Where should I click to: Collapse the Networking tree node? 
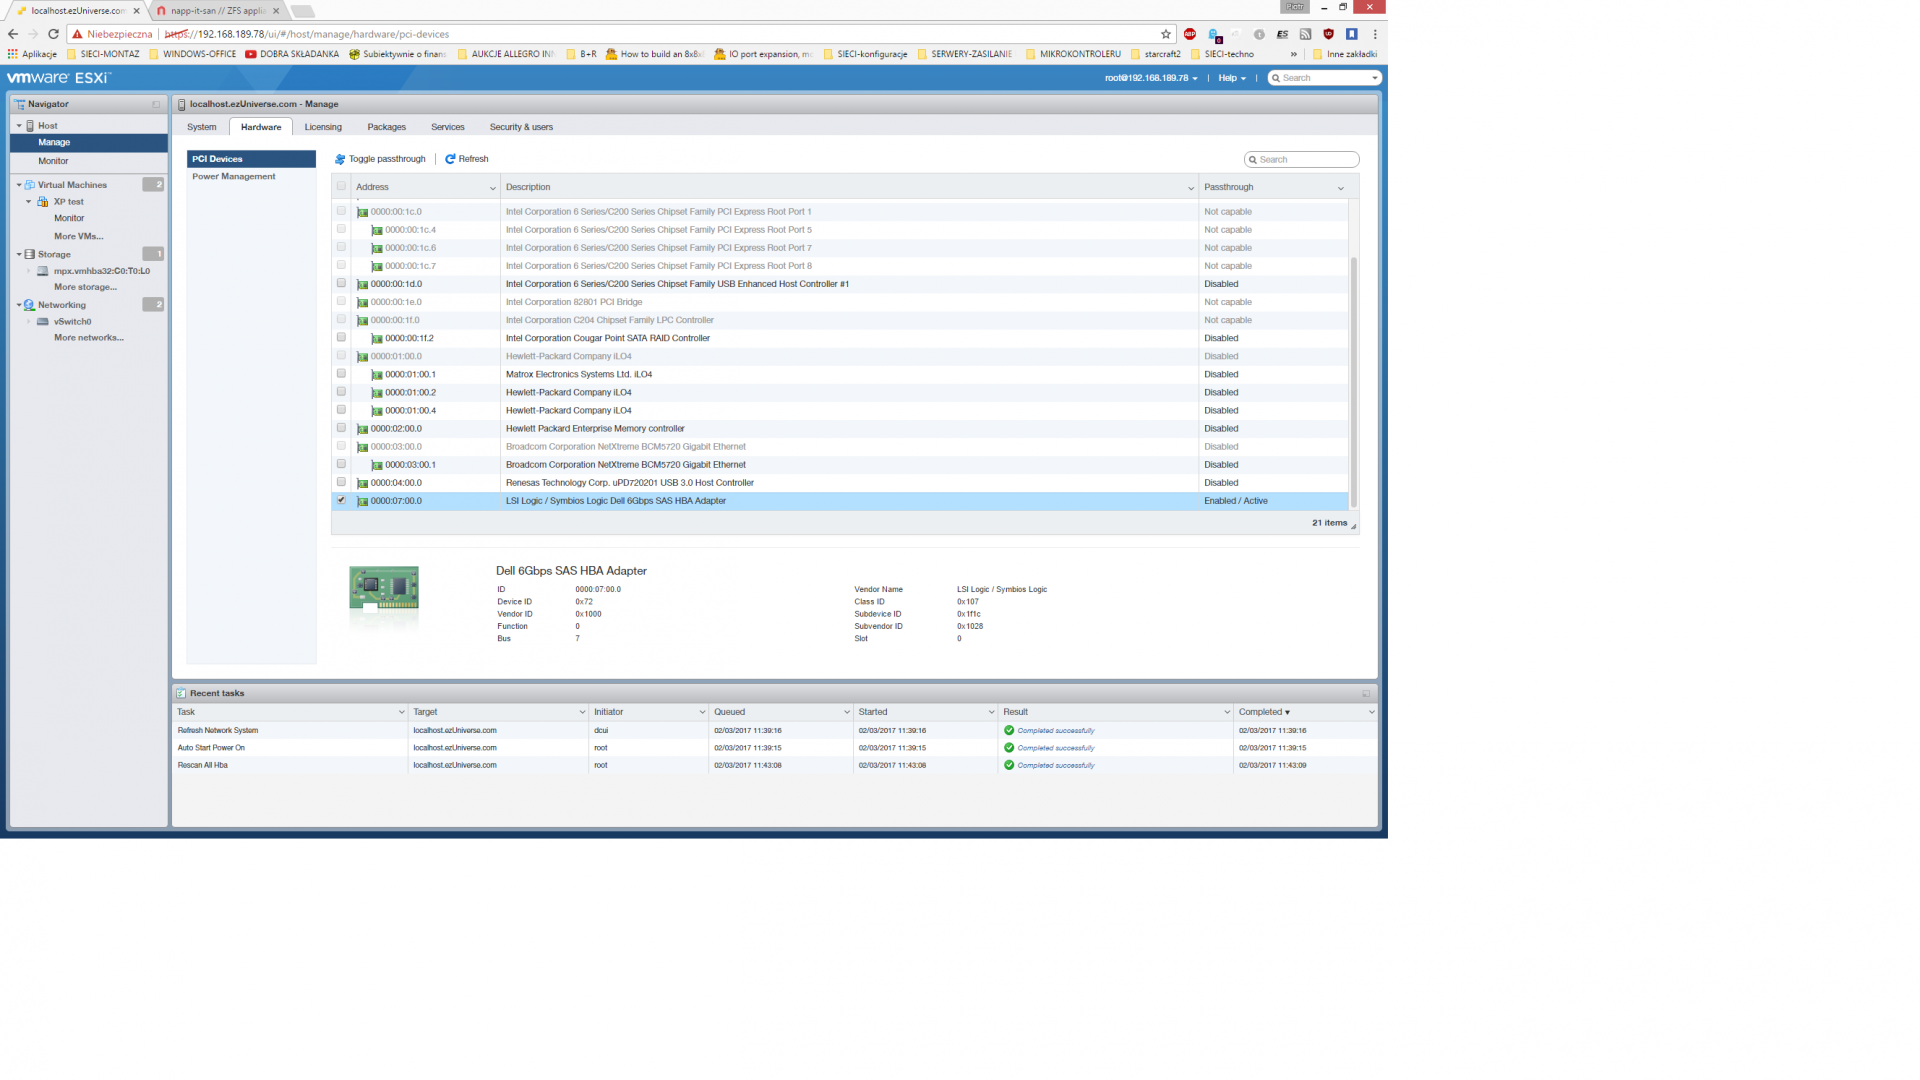click(x=19, y=305)
